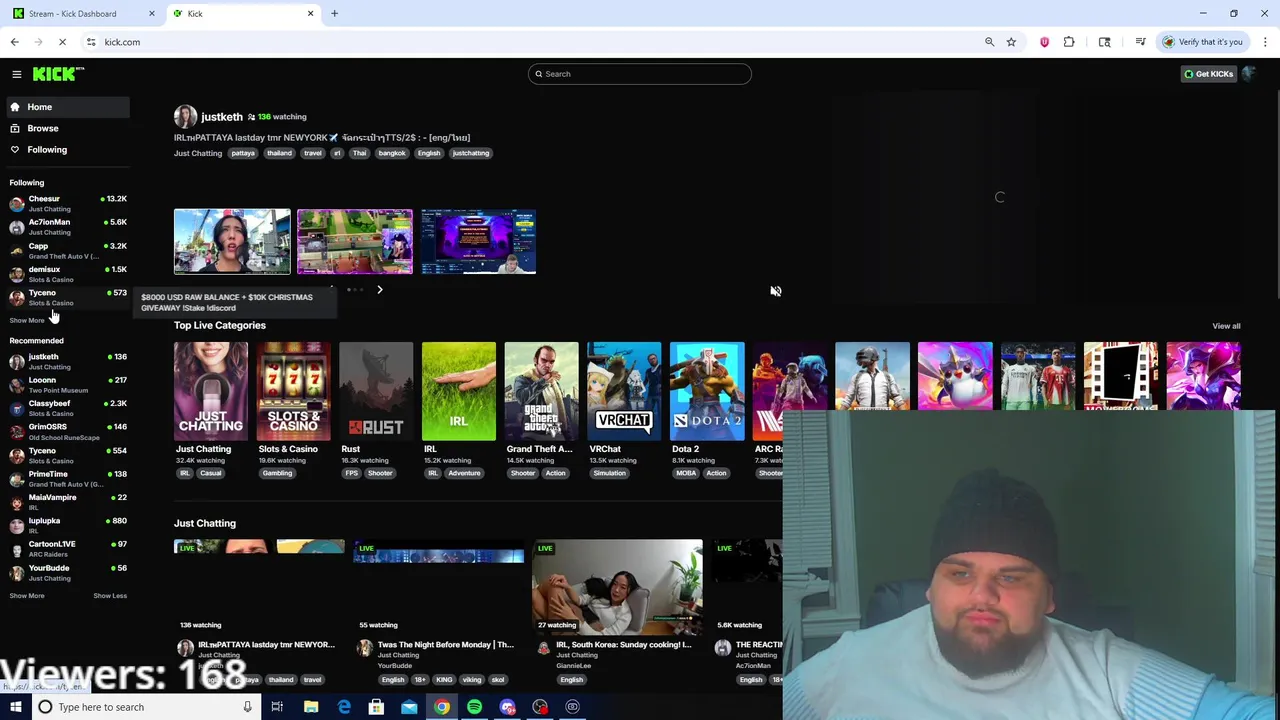The width and height of the screenshot is (1280, 720).
Task: Open Chrome three-dot menu
Action: (1265, 42)
